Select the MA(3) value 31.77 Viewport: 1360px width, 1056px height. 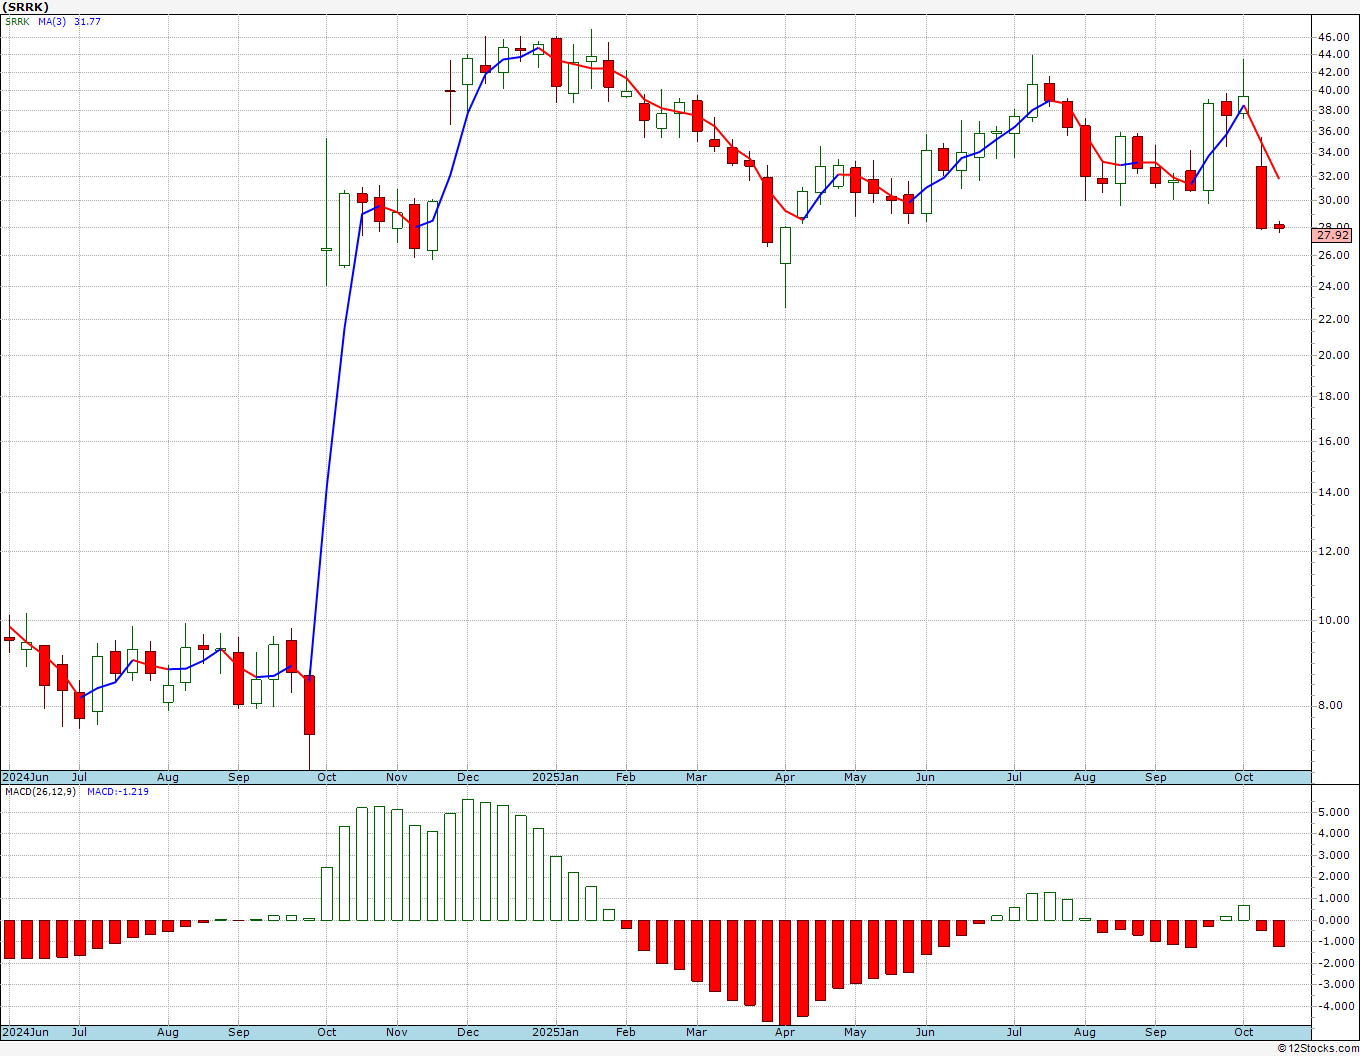tap(87, 21)
